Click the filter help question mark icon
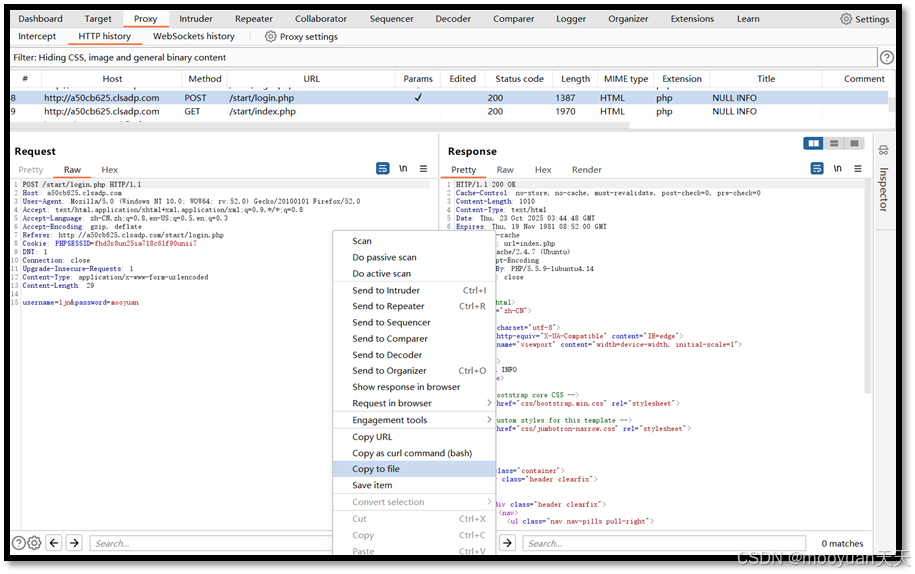 pos(886,57)
